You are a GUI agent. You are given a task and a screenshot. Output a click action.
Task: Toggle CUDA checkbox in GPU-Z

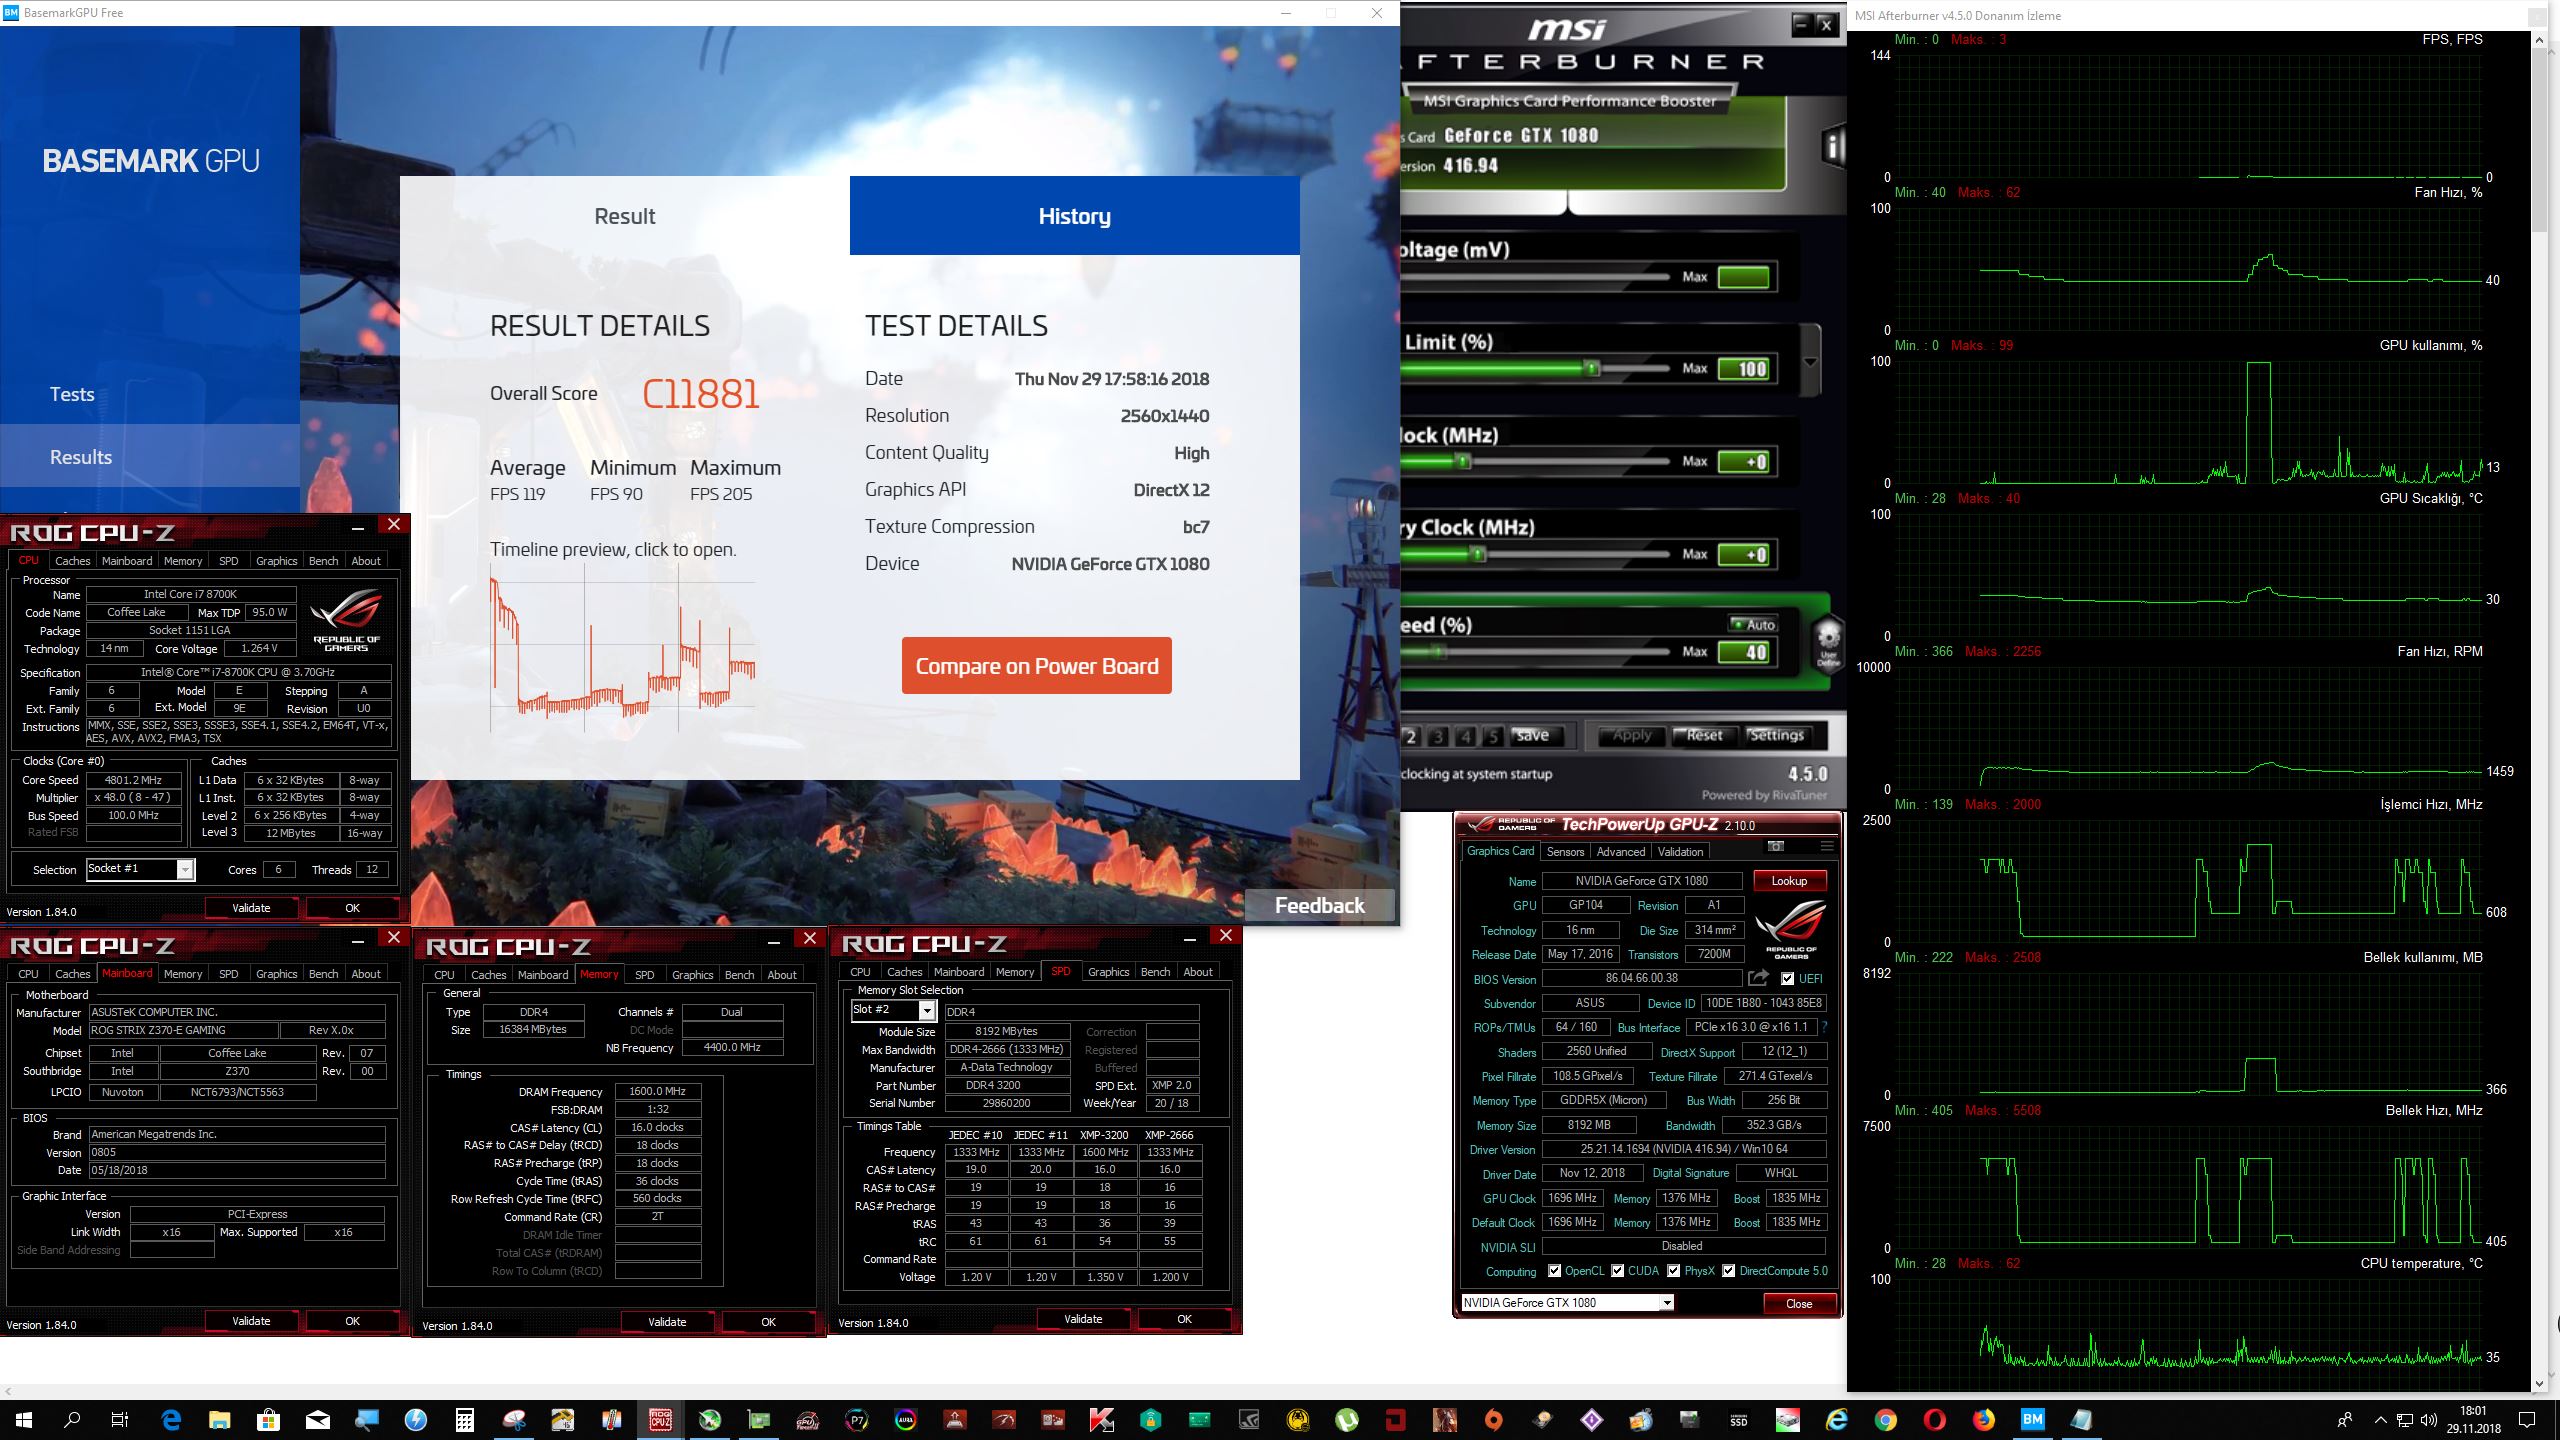tap(1617, 1271)
